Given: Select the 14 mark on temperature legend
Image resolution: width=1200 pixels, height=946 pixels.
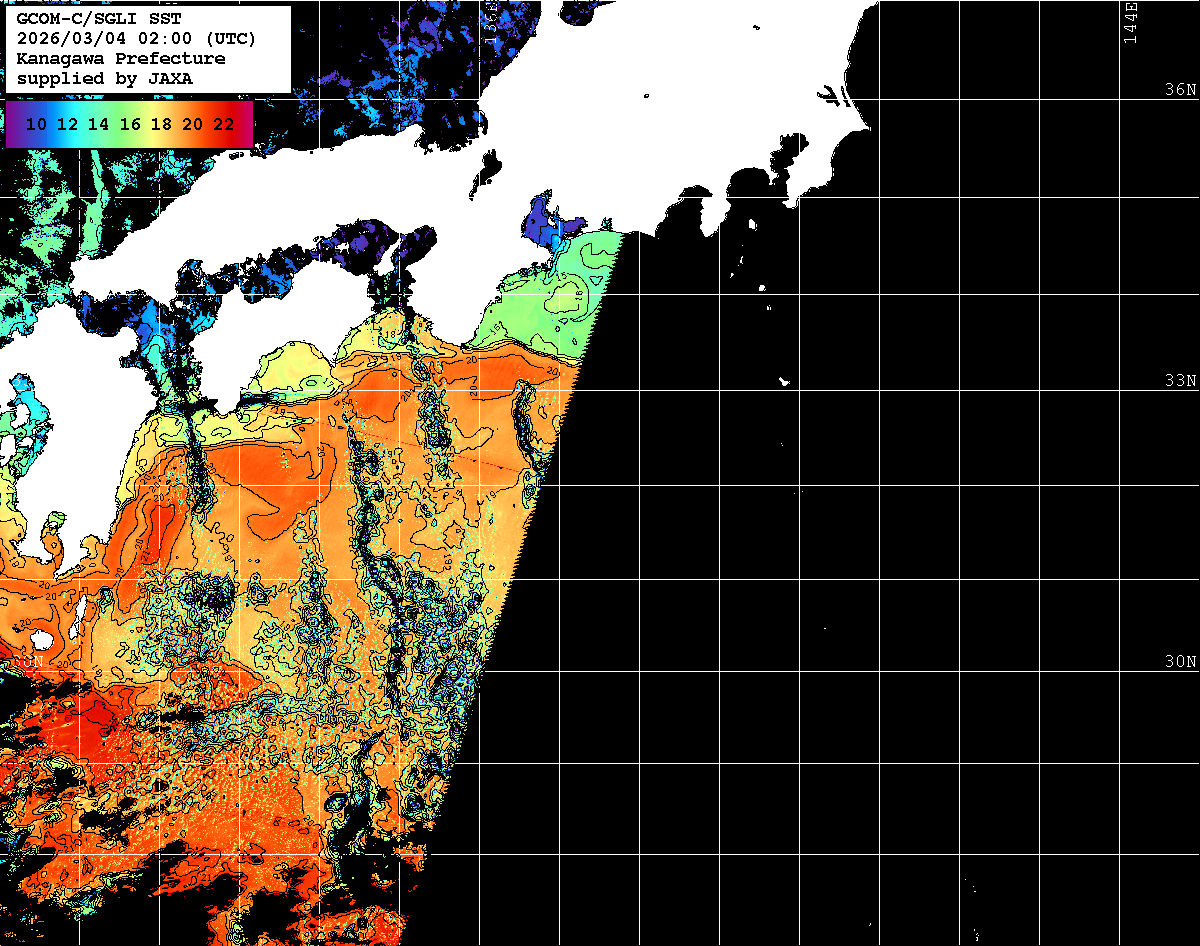Looking at the screenshot, I should tap(98, 124).
